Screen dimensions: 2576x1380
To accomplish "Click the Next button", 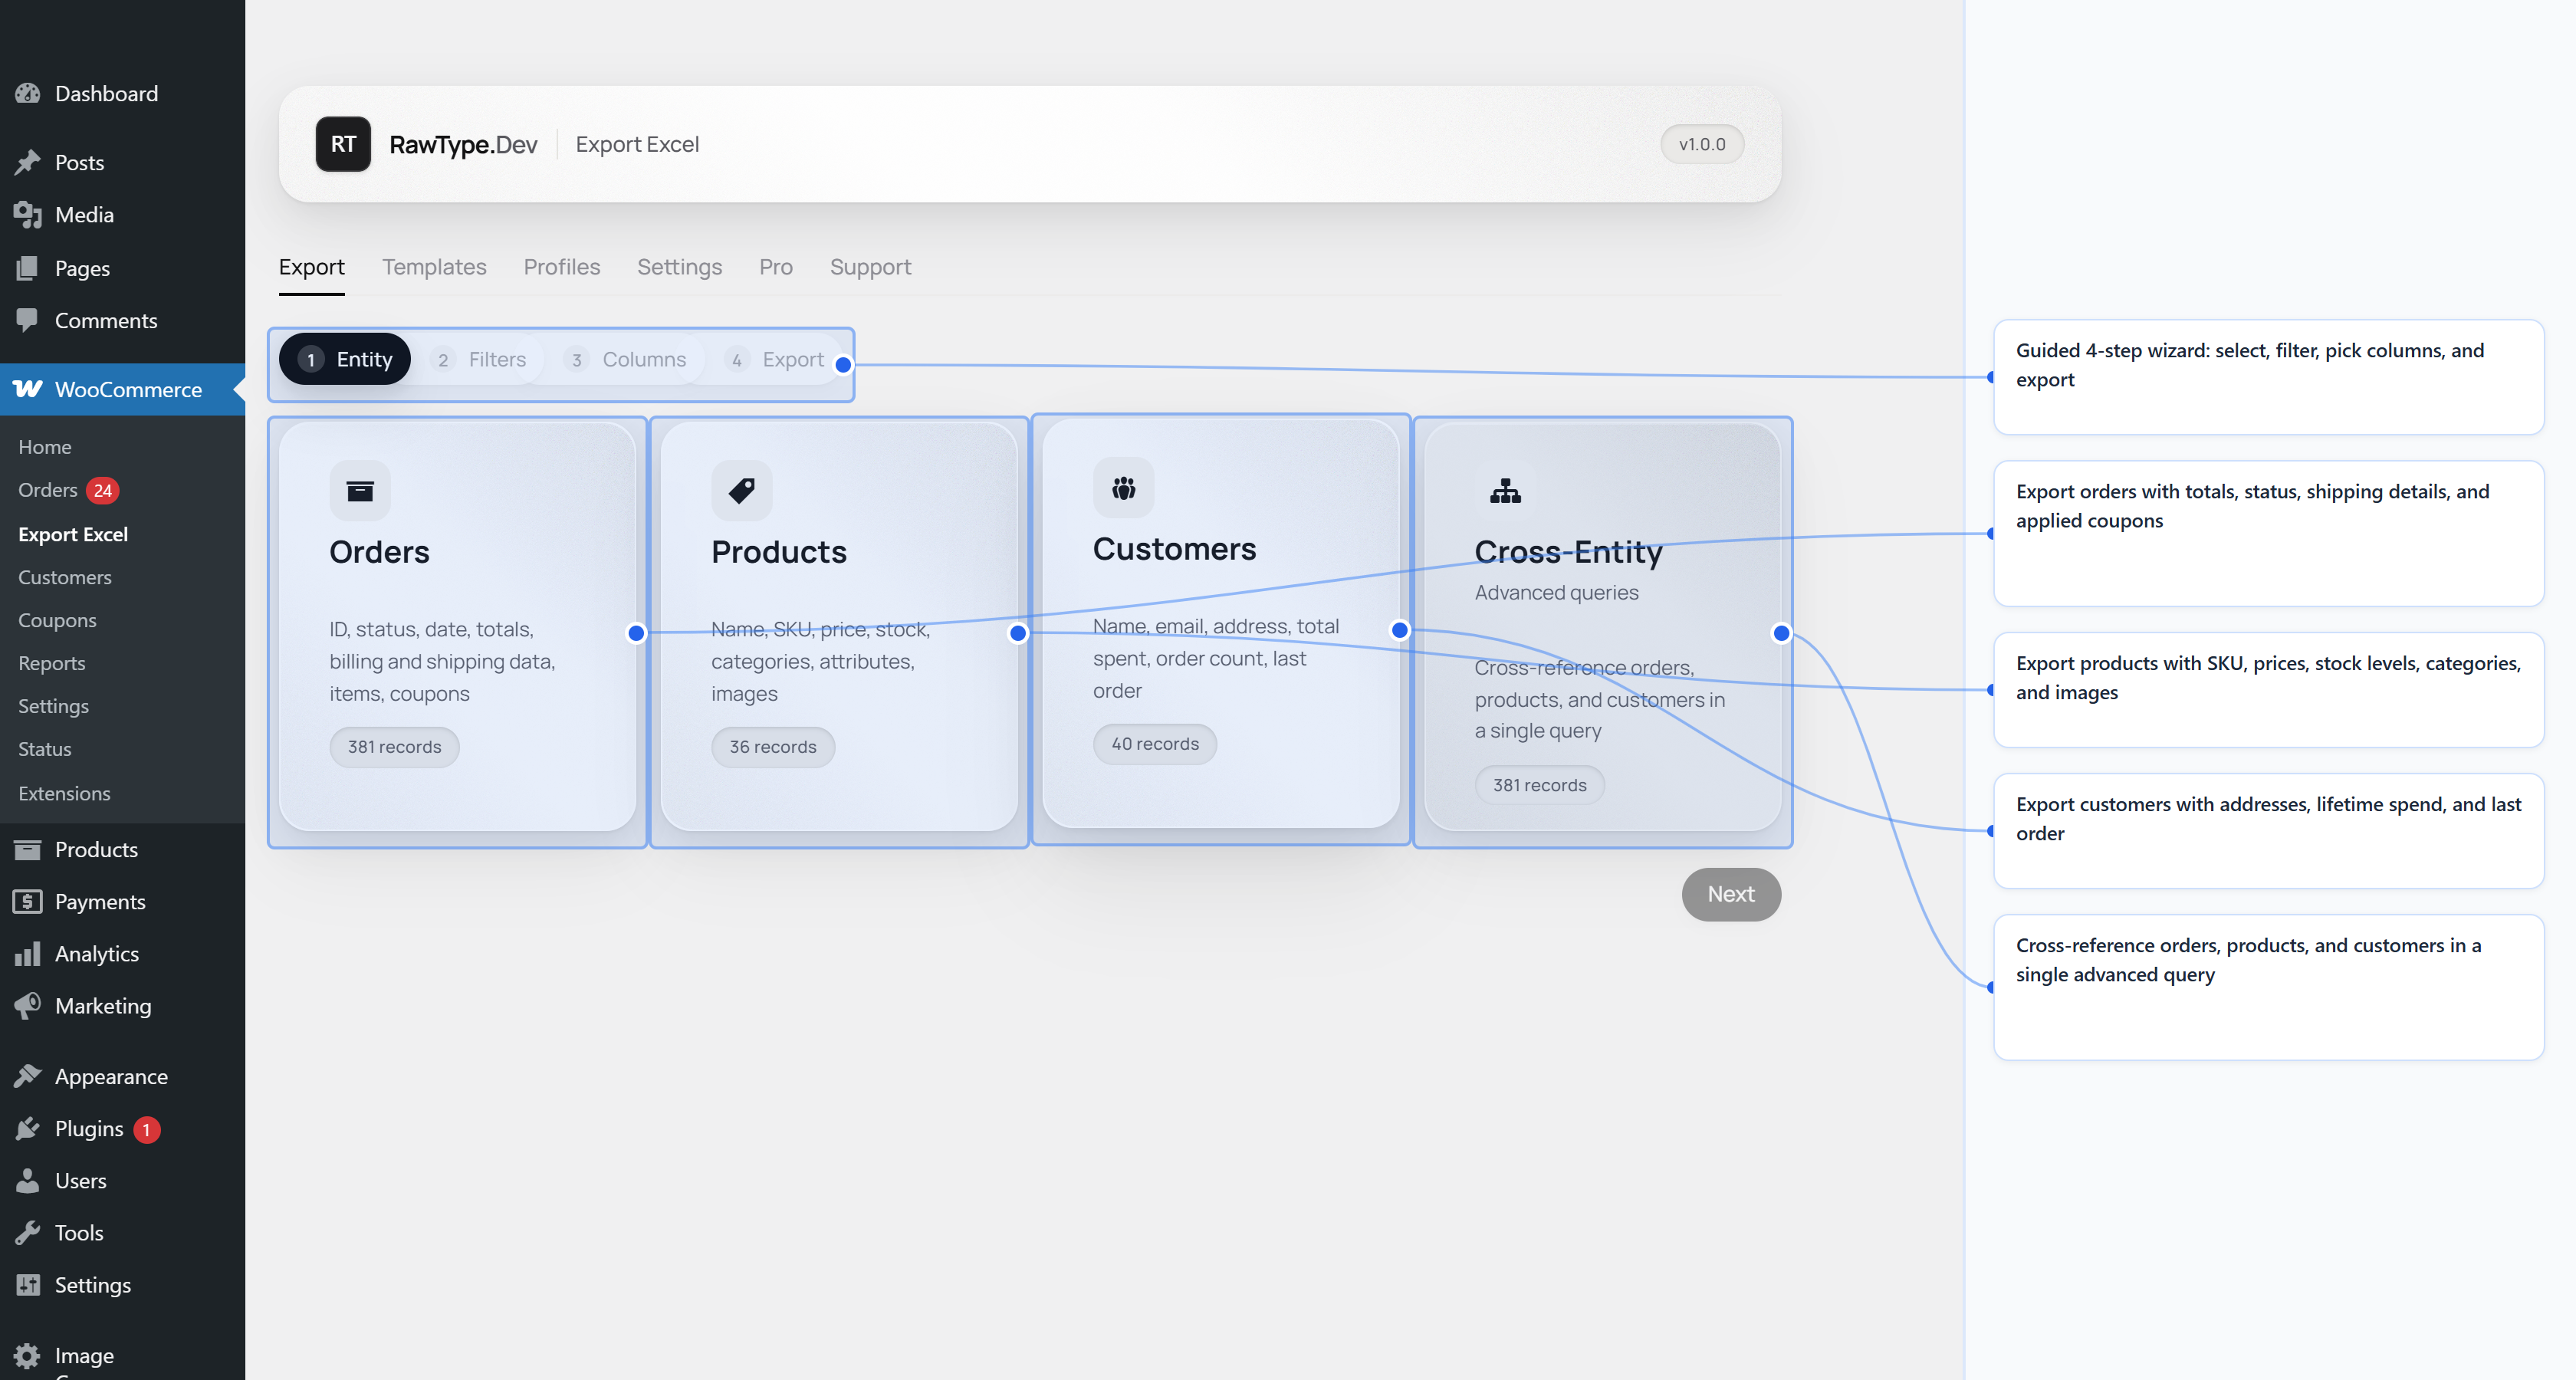I will click(x=1731, y=894).
